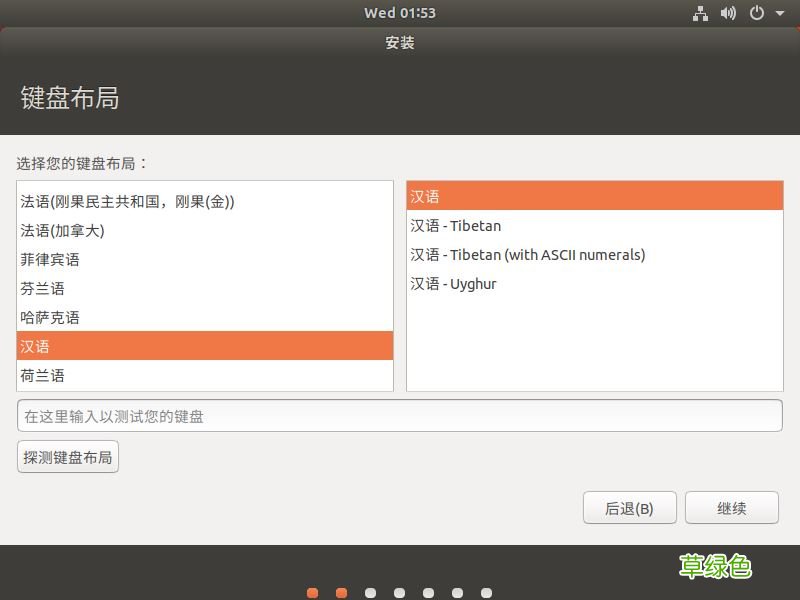Click the Wed 01:53 clock in top bar

400,13
